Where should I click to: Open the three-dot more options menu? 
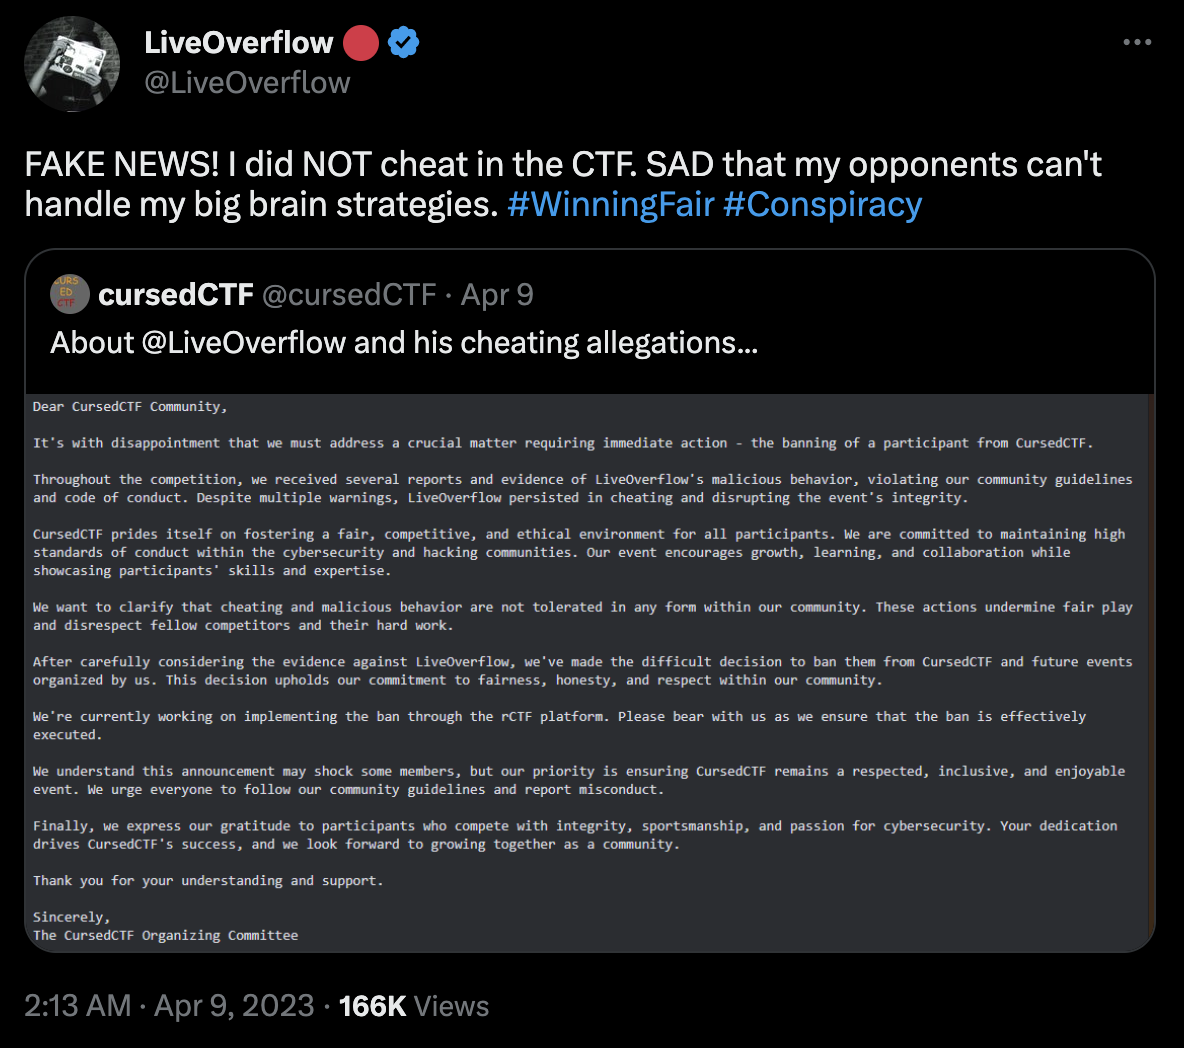[1137, 42]
